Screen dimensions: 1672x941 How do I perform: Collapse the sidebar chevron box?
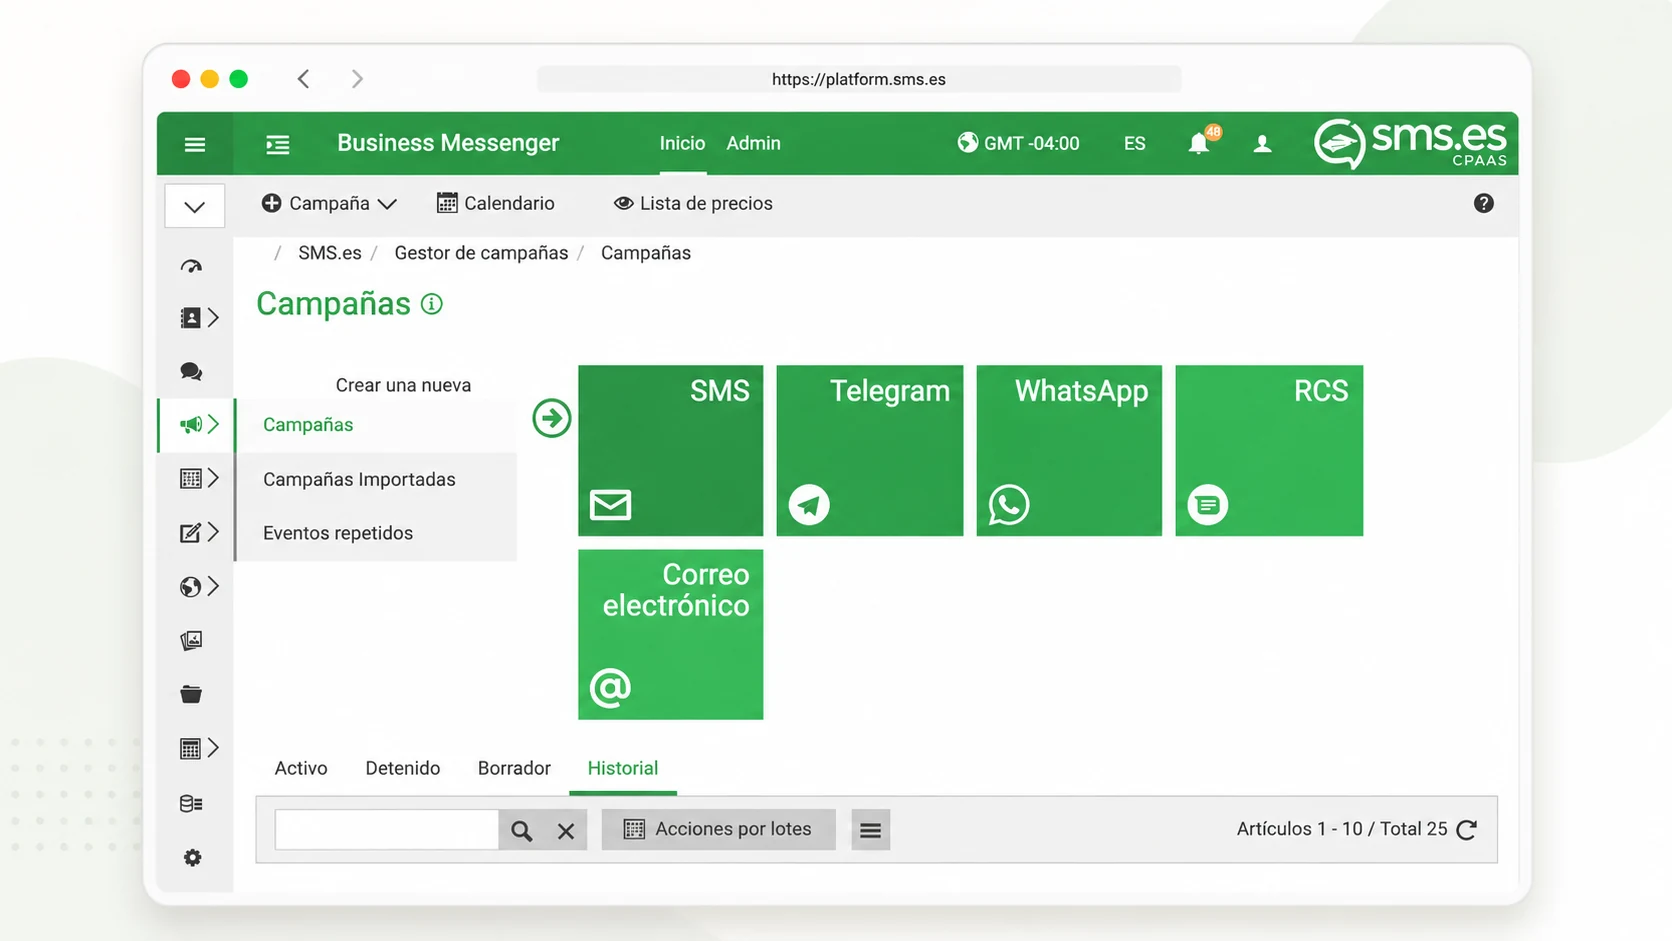pos(194,207)
